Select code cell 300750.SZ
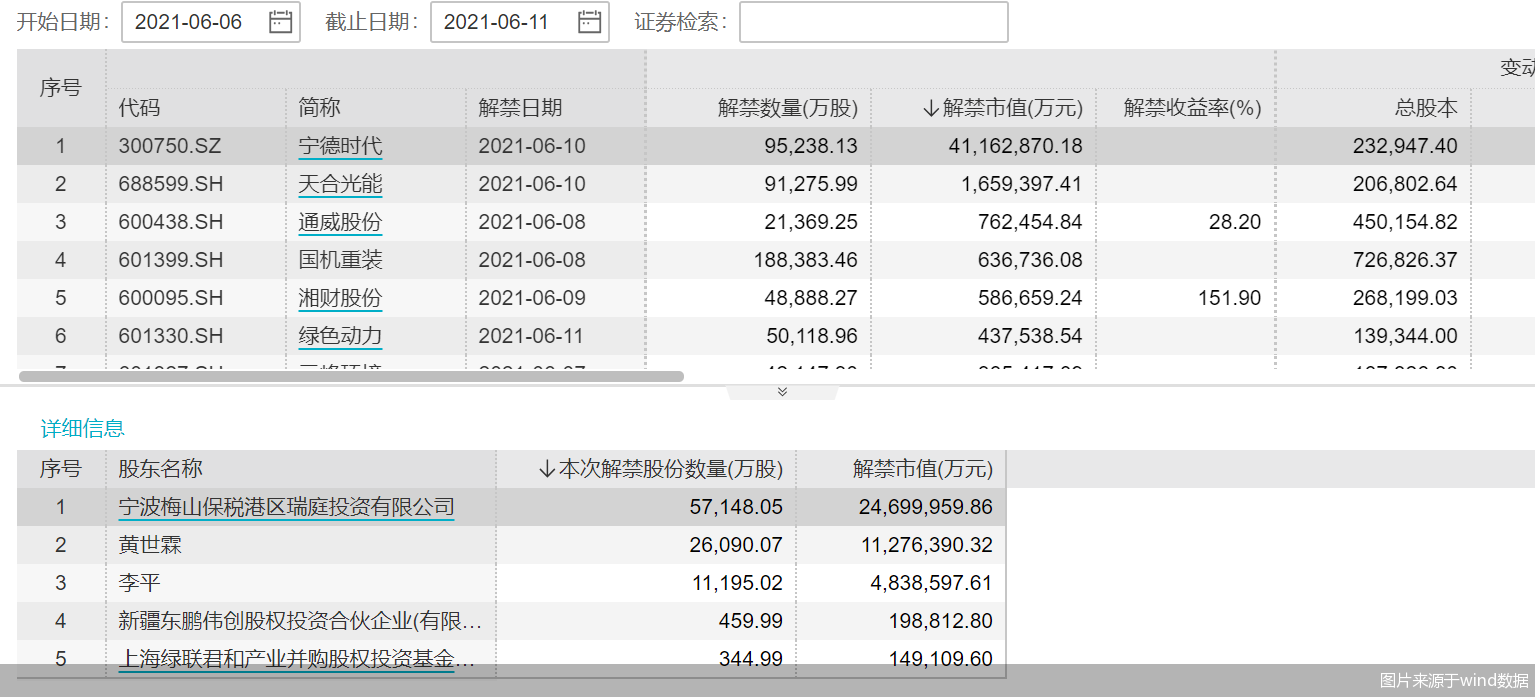 [x=170, y=146]
